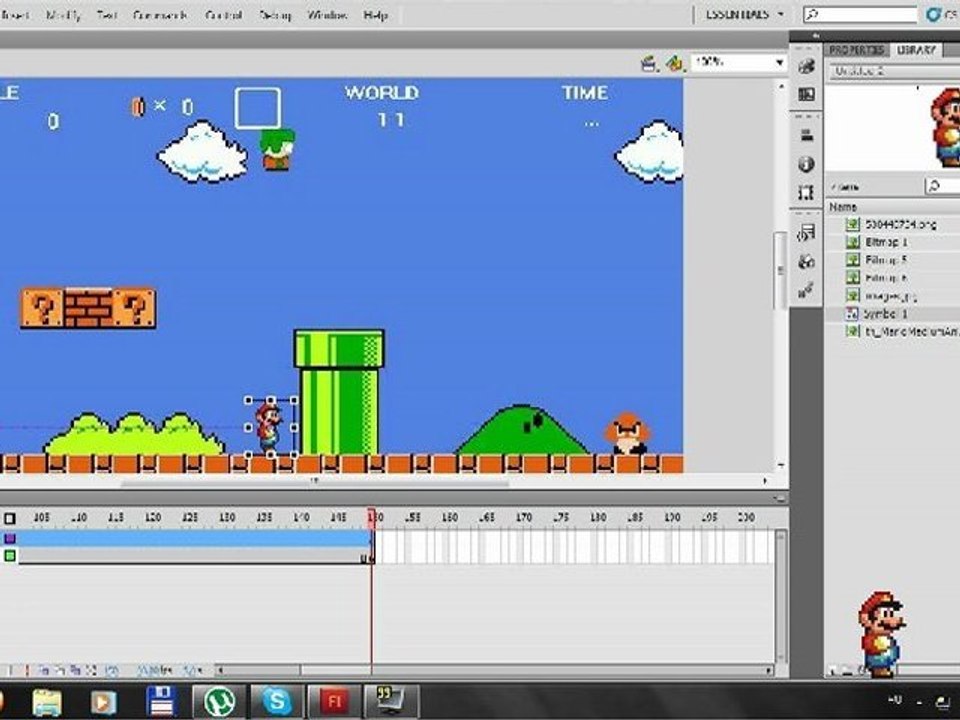
Task: Open the library document name dropdown
Action: (x=895, y=72)
